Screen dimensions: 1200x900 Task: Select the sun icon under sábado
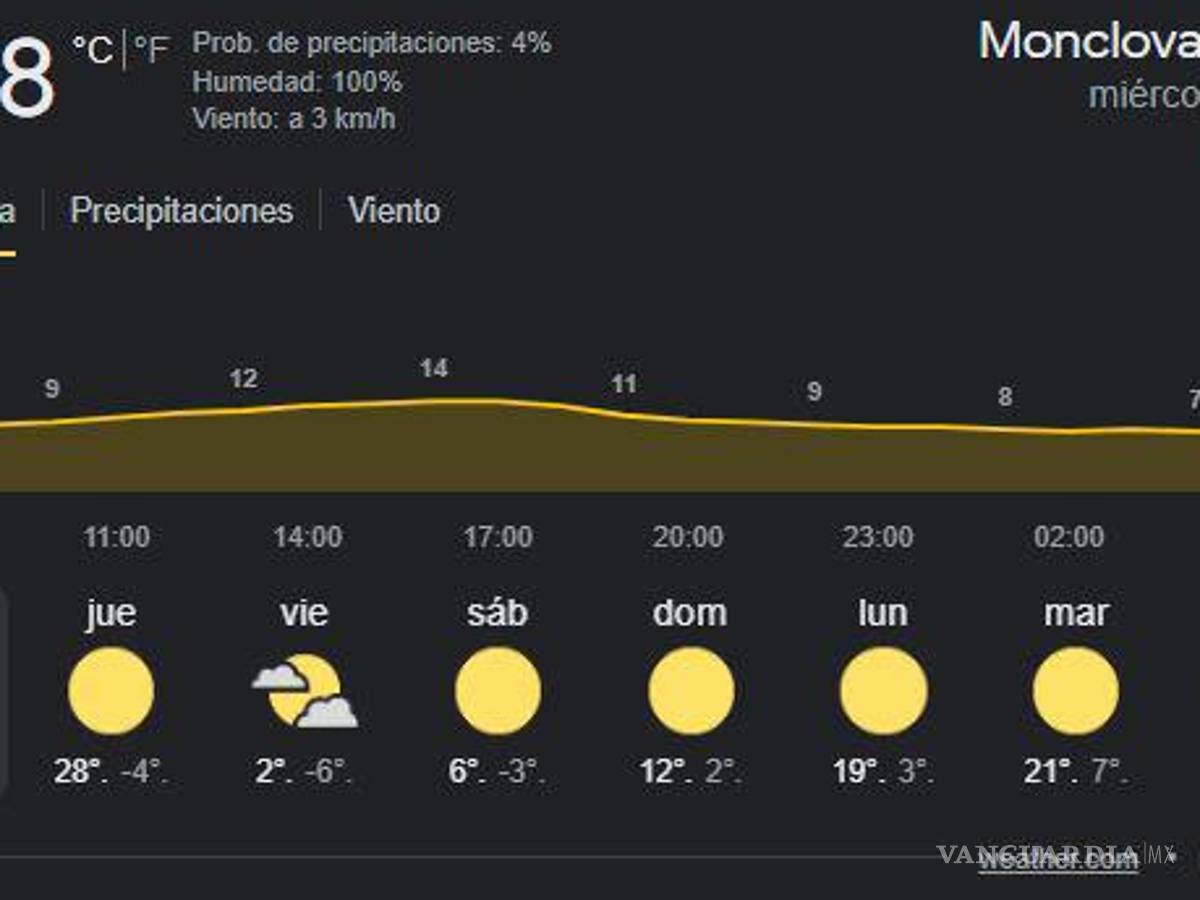497,689
